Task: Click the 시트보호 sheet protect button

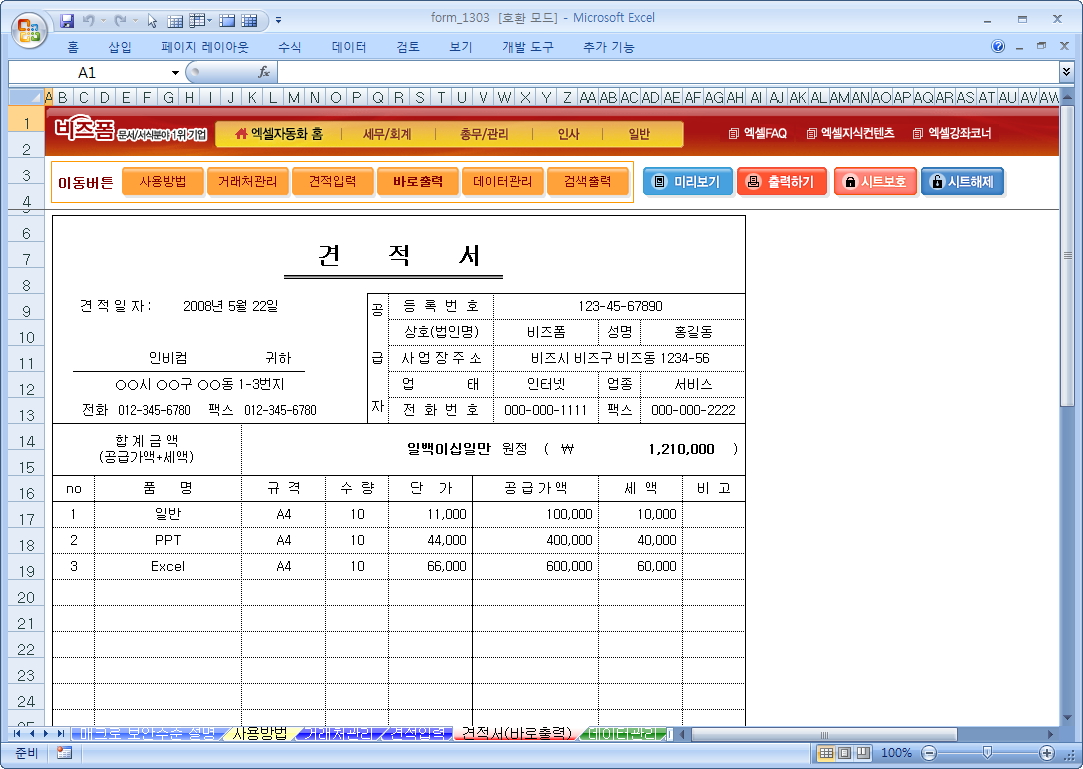Action: (875, 182)
